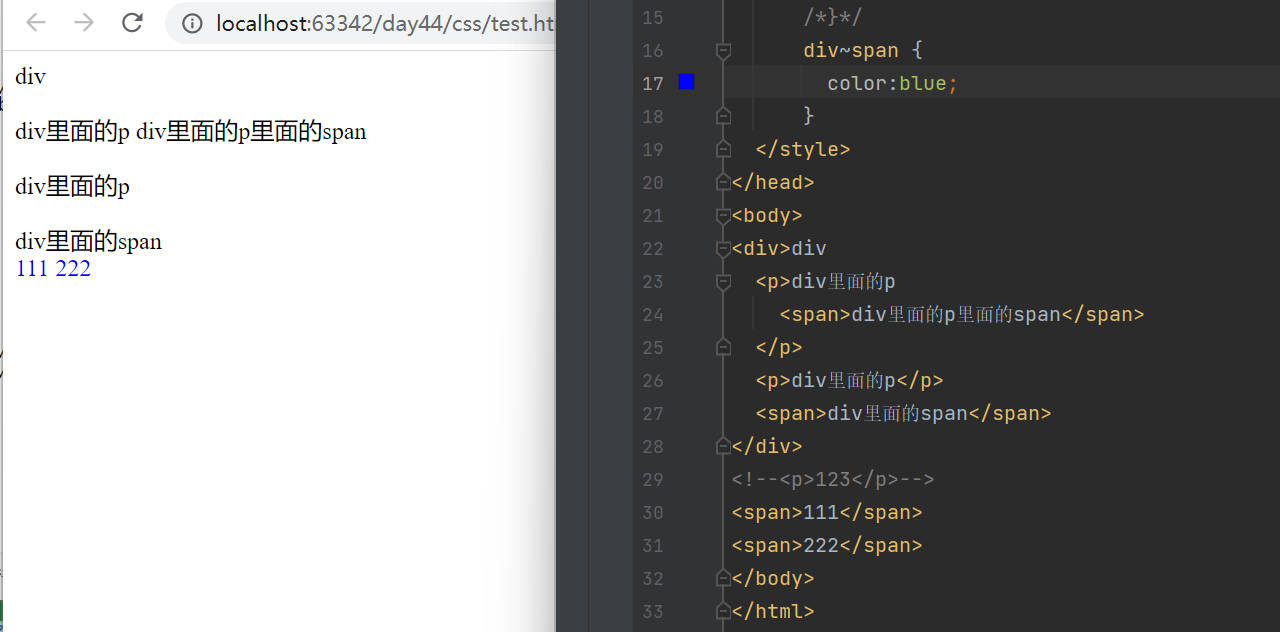Viewport: 1280px width, 632px height.
Task: Click the 'div~span {' selector code
Action: pyautogui.click(x=863, y=50)
